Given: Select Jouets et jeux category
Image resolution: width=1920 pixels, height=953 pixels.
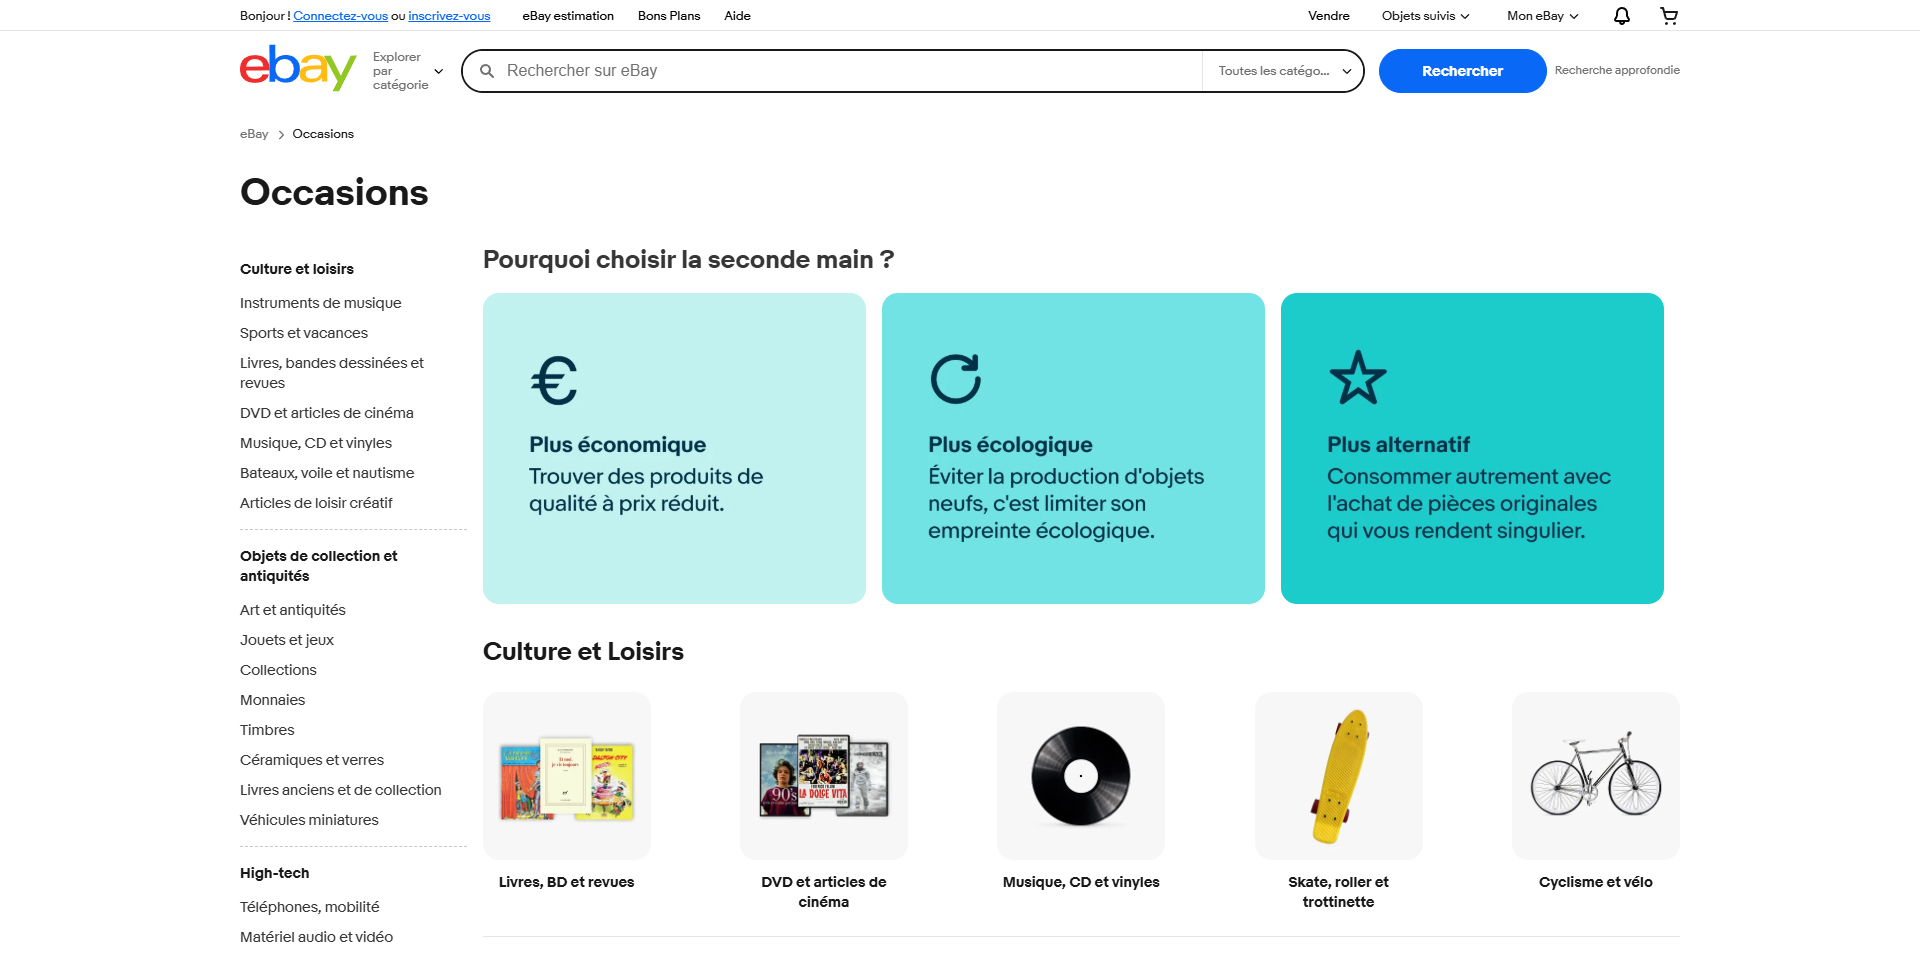Looking at the screenshot, I should tap(287, 640).
